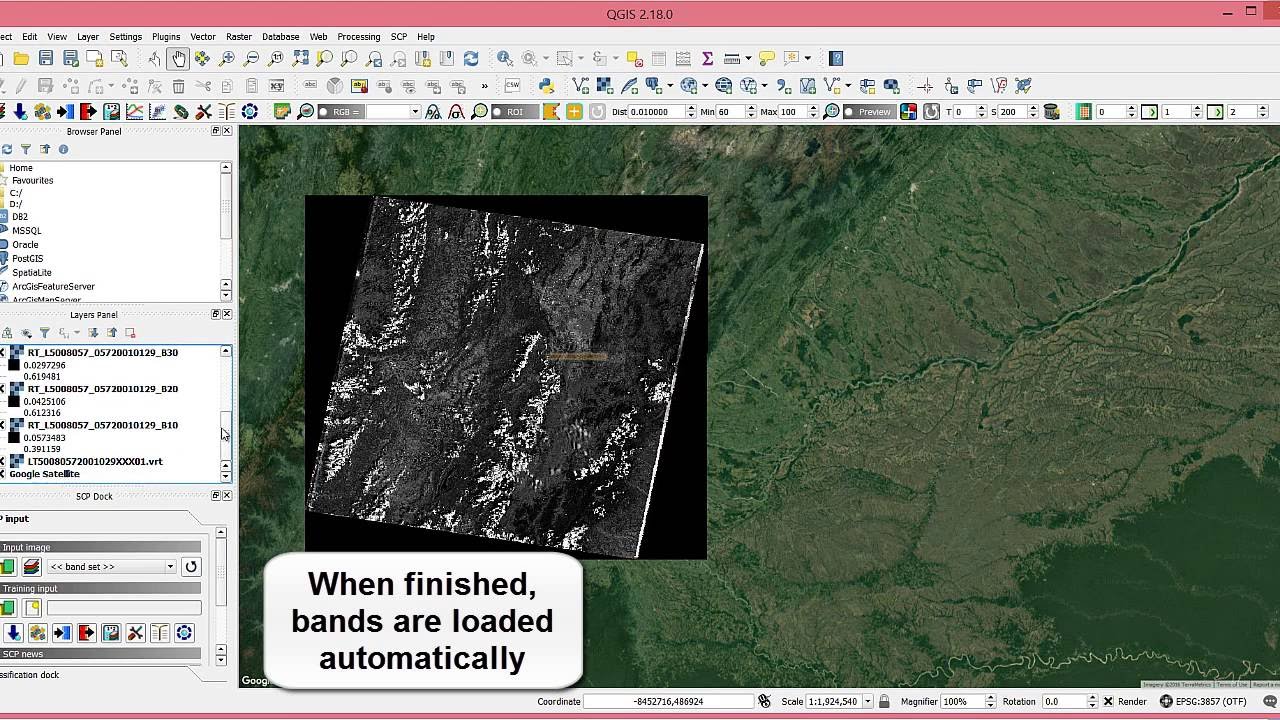Select the Pan Map hand tool
The width and height of the screenshot is (1280, 720).
point(178,59)
